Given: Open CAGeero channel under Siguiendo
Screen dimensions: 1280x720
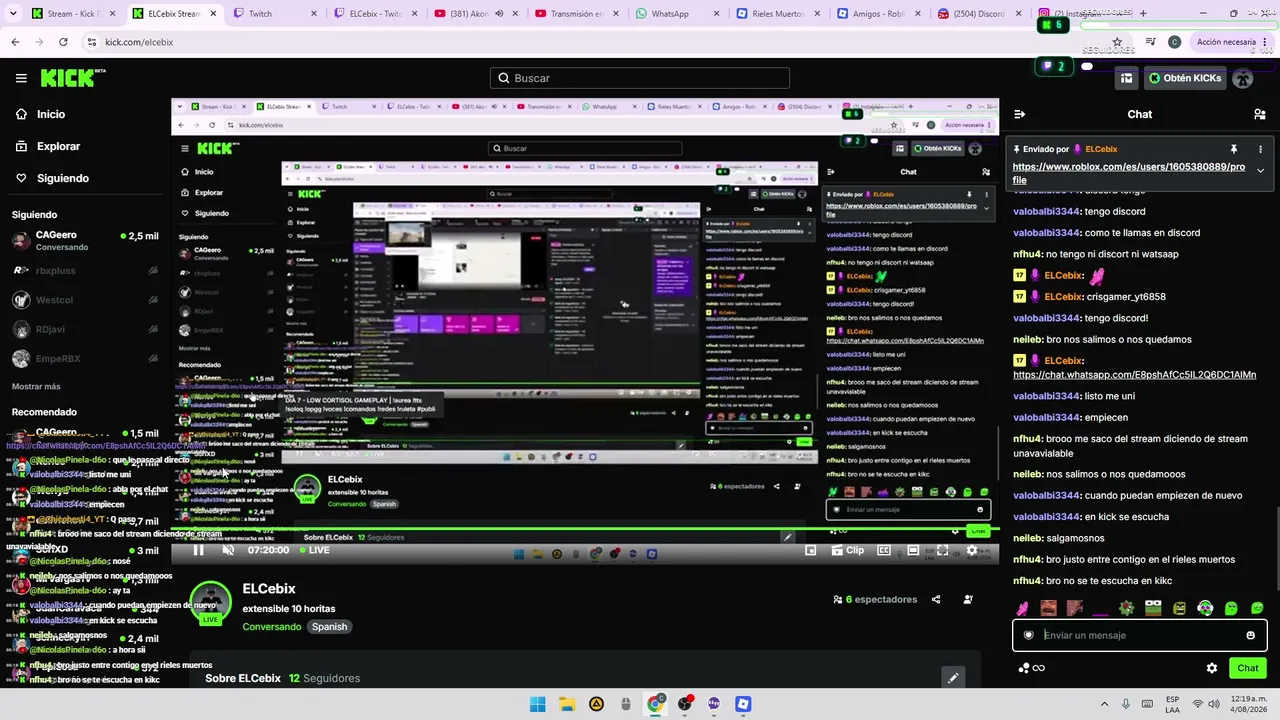Looking at the screenshot, I should click(x=85, y=240).
